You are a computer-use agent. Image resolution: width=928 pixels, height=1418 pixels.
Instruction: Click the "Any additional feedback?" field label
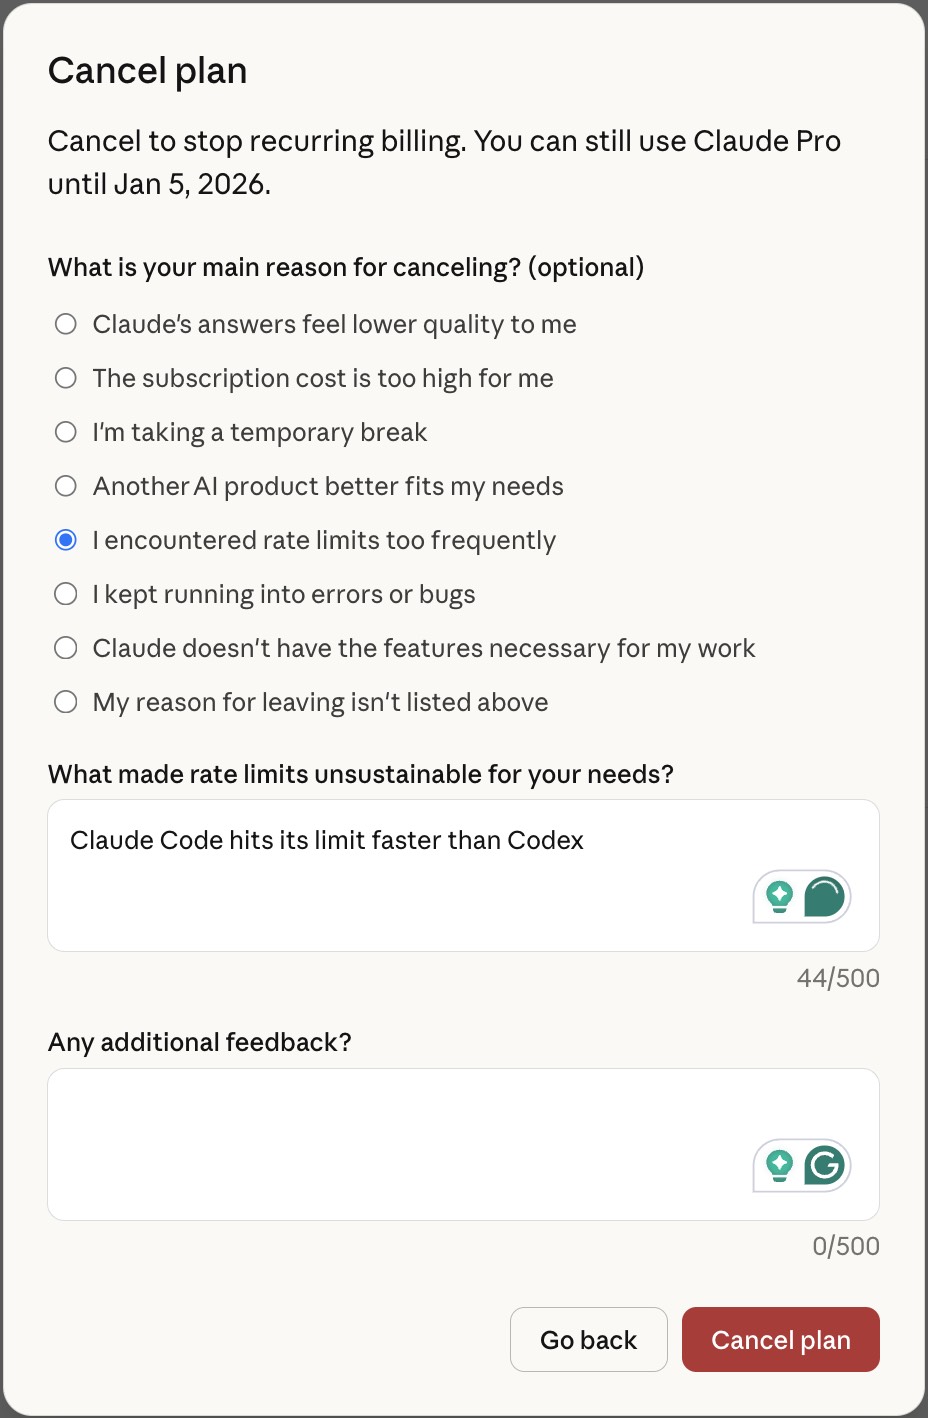coord(200,1042)
